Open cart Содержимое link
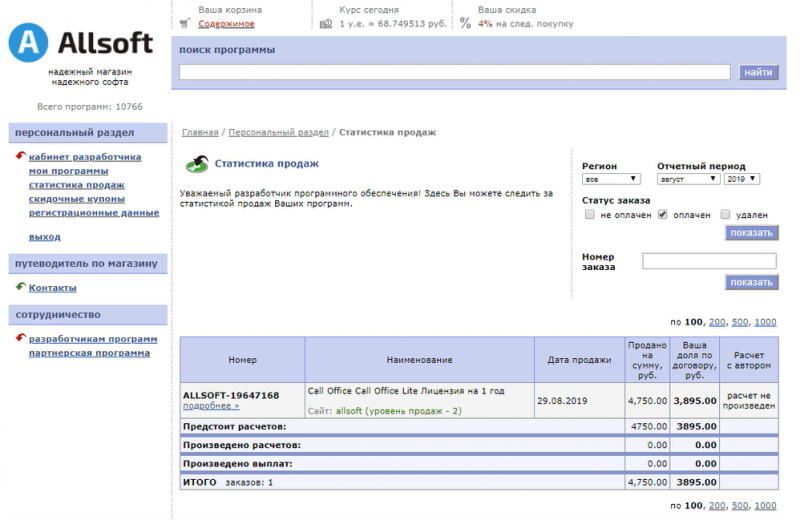800x520 pixels. (x=226, y=23)
